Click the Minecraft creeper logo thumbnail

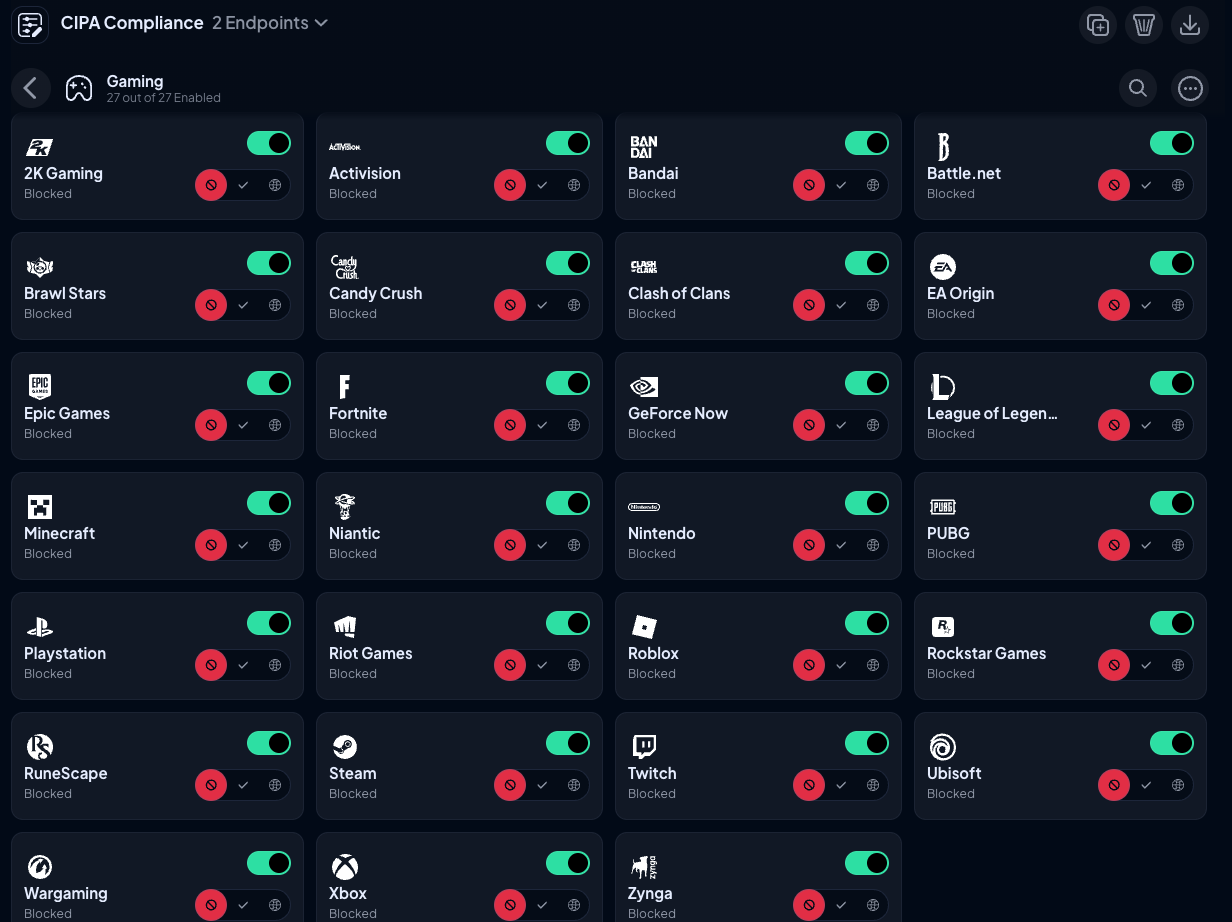40,507
